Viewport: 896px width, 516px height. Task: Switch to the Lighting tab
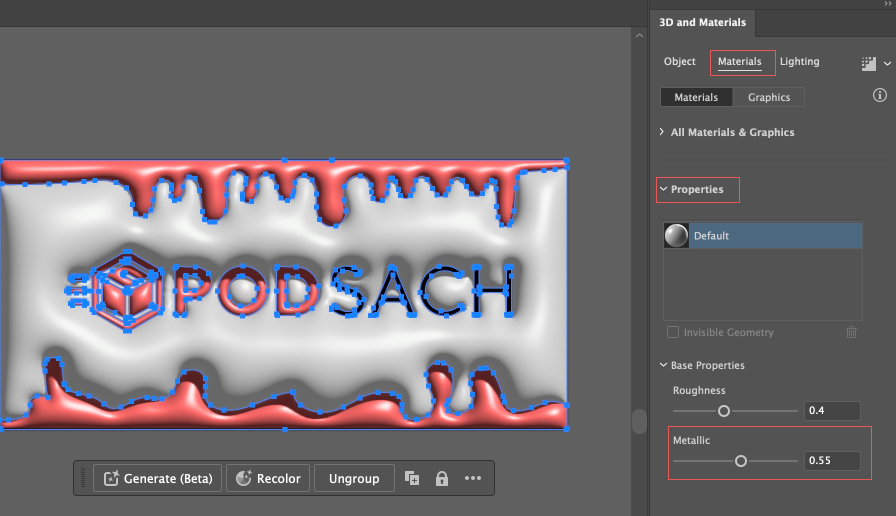click(x=799, y=61)
